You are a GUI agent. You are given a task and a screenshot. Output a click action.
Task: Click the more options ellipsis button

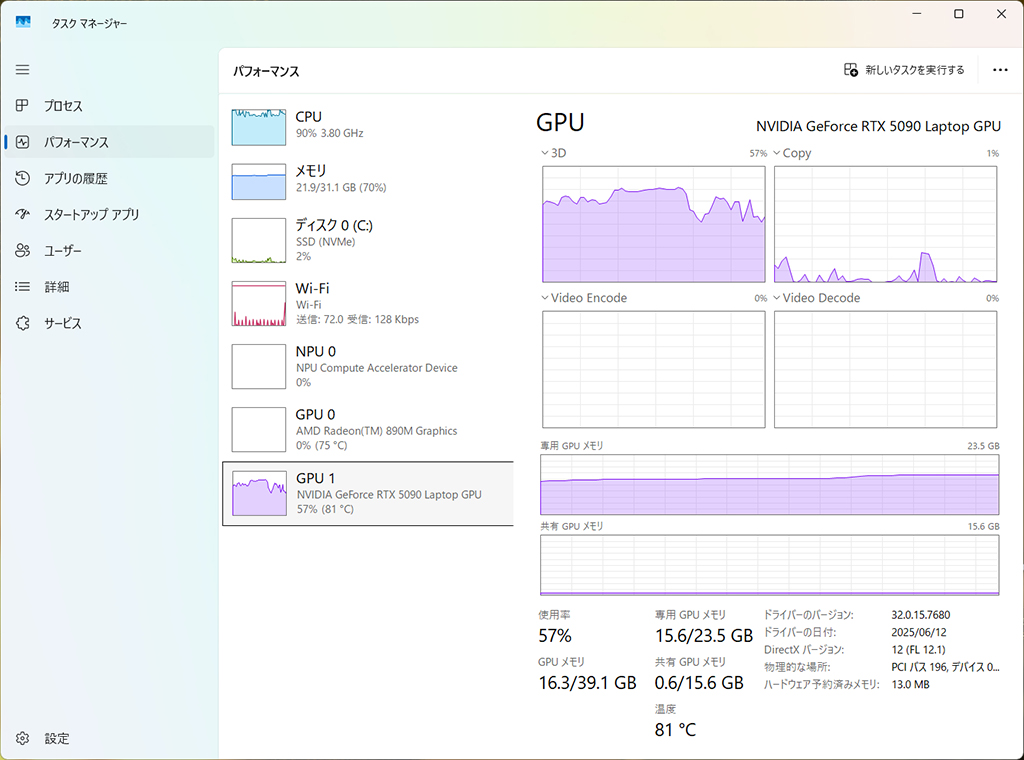click(1000, 70)
